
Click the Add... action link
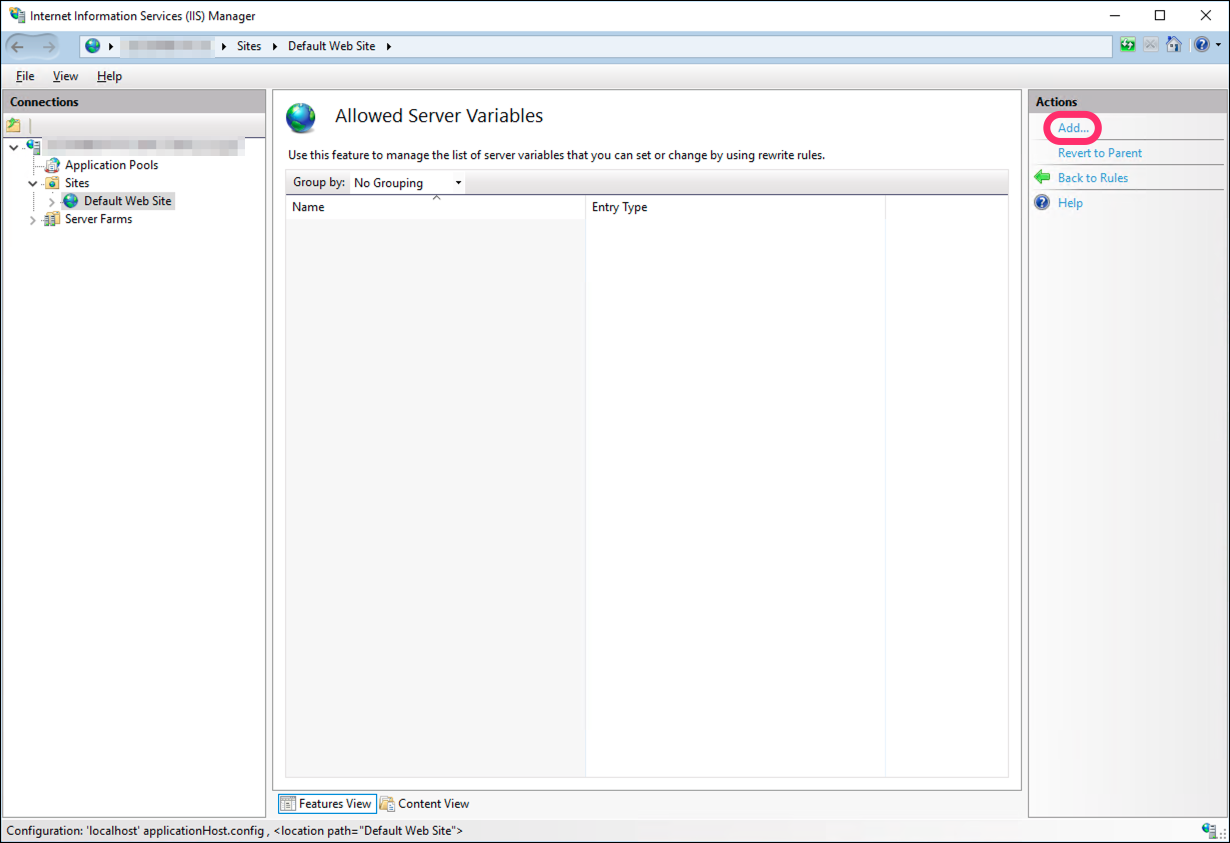point(1073,128)
